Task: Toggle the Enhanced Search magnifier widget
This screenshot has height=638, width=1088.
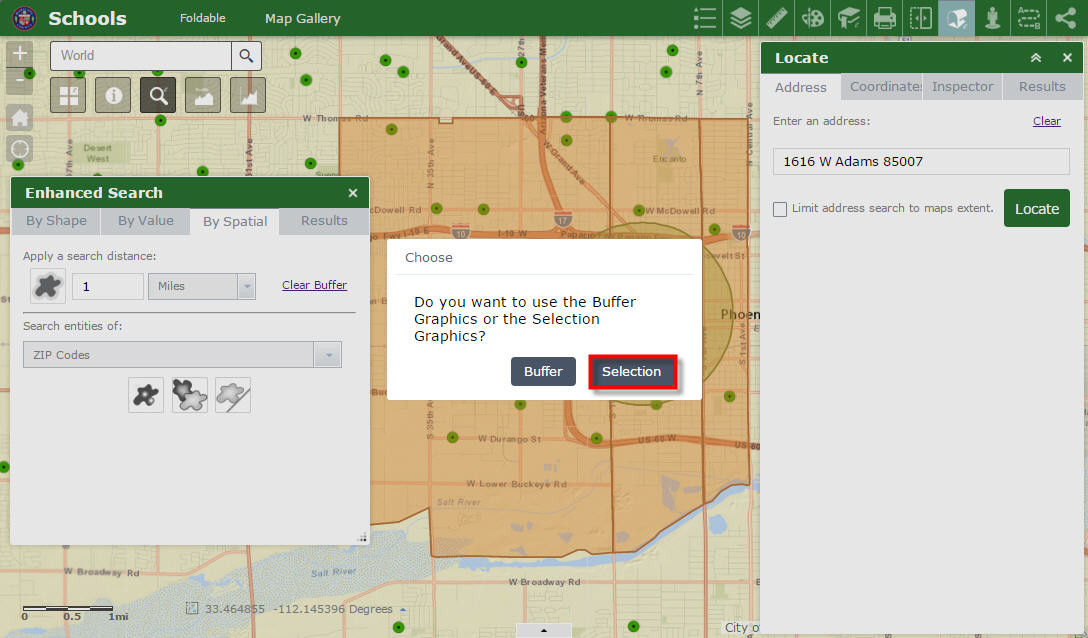Action: (158, 95)
